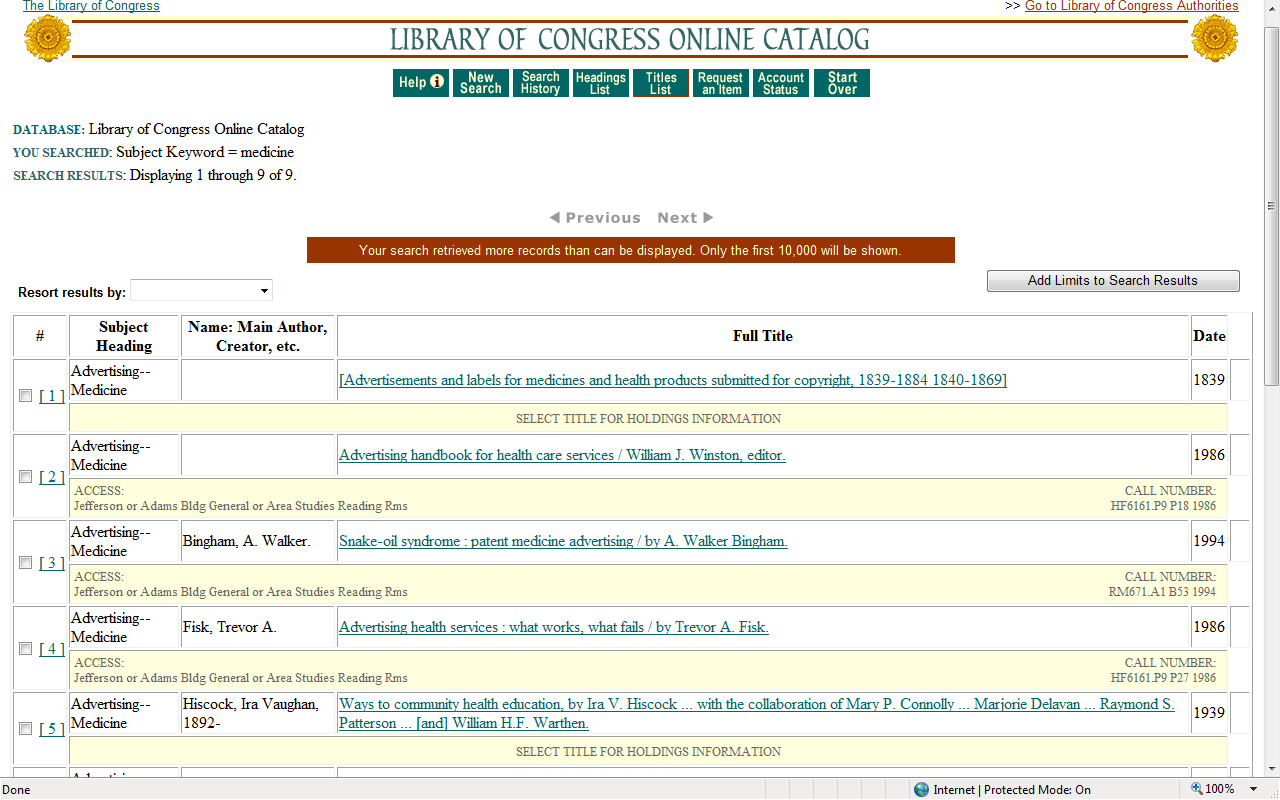Open Advertising handbook for health care services

562,455
